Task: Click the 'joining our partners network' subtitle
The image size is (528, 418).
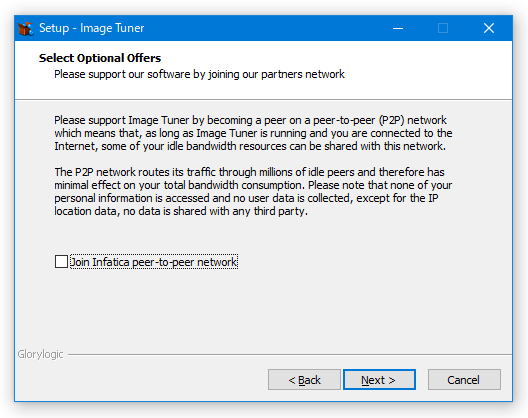Action: tap(276, 74)
